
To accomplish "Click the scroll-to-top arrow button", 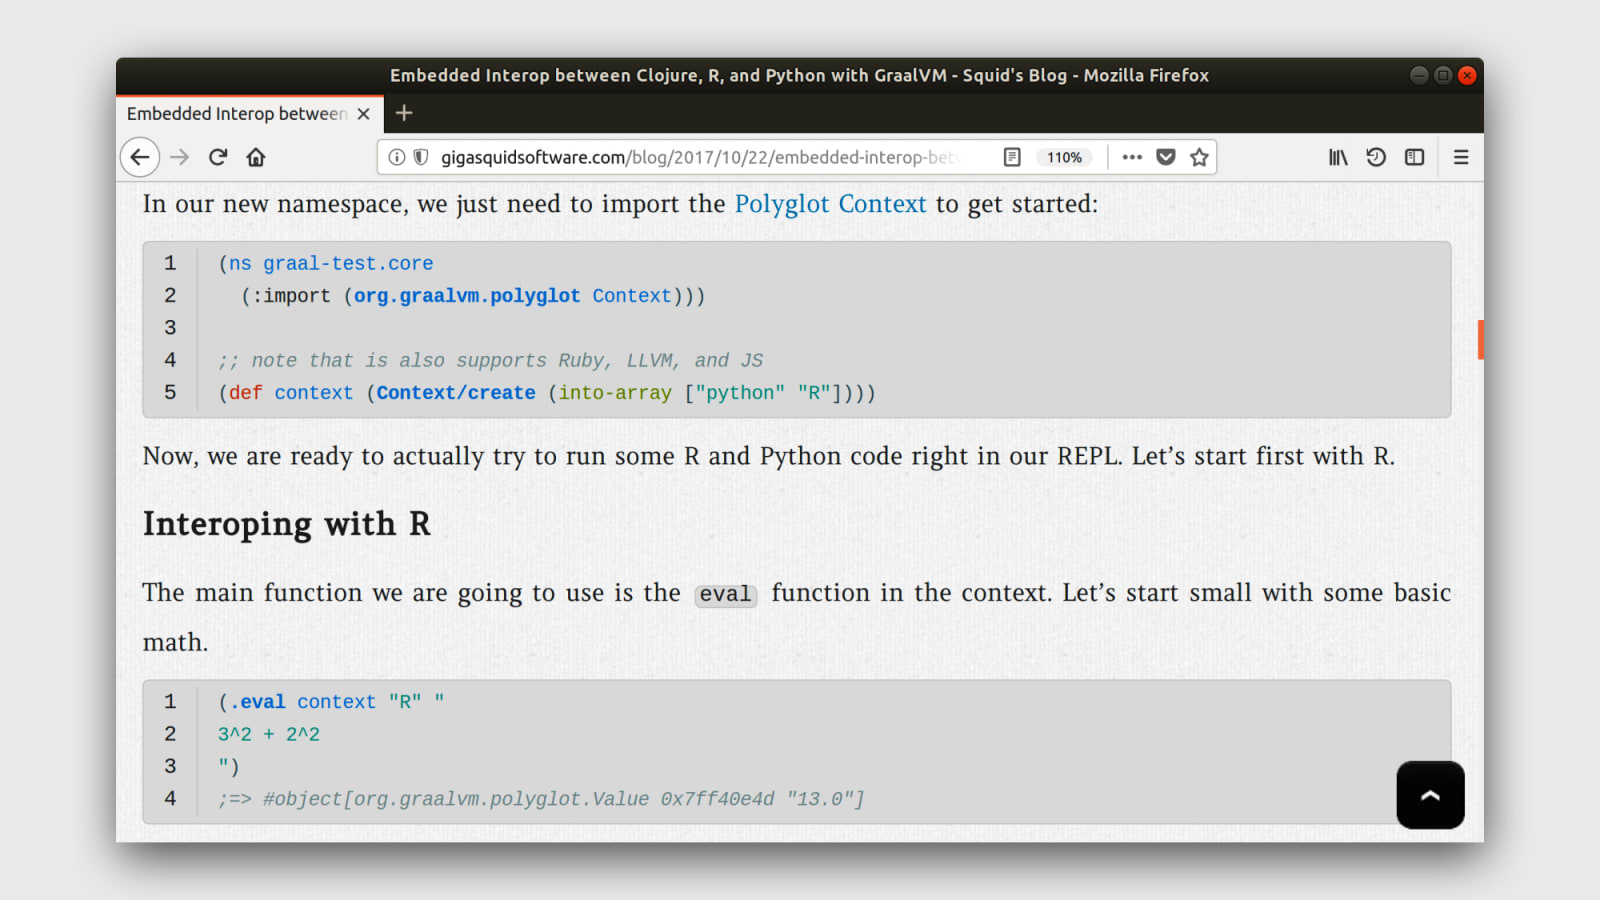I will [1430, 795].
